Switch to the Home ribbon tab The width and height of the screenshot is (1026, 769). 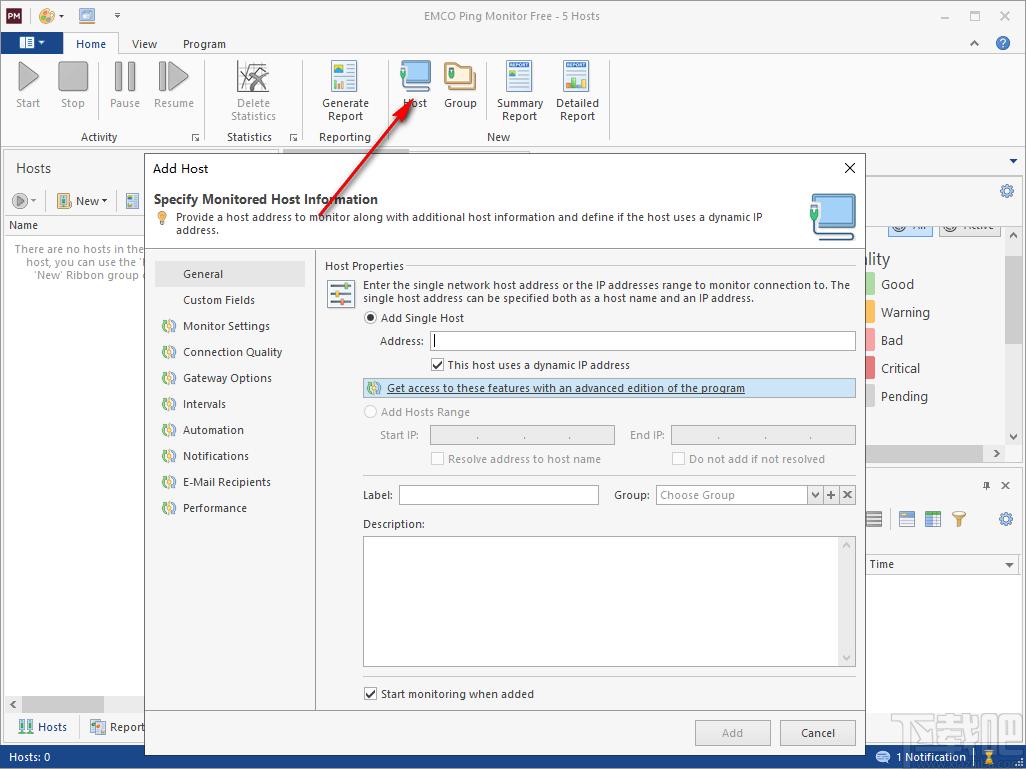pyautogui.click(x=90, y=44)
